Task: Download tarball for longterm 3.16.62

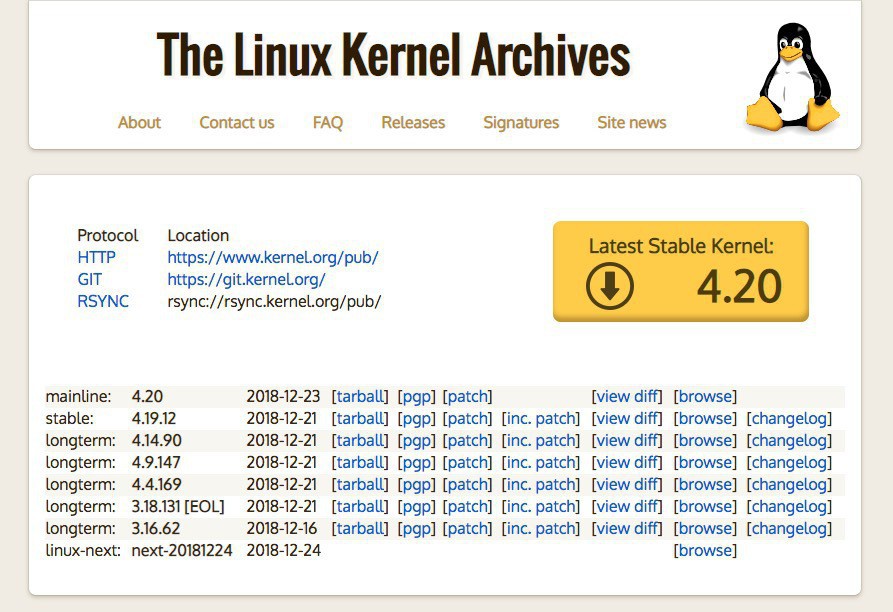Action: [x=360, y=528]
